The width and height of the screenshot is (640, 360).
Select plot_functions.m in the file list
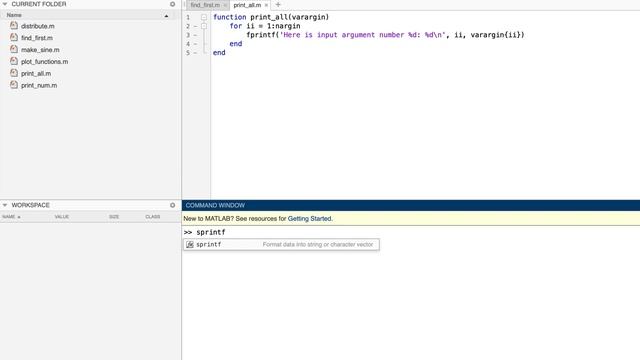point(44,61)
